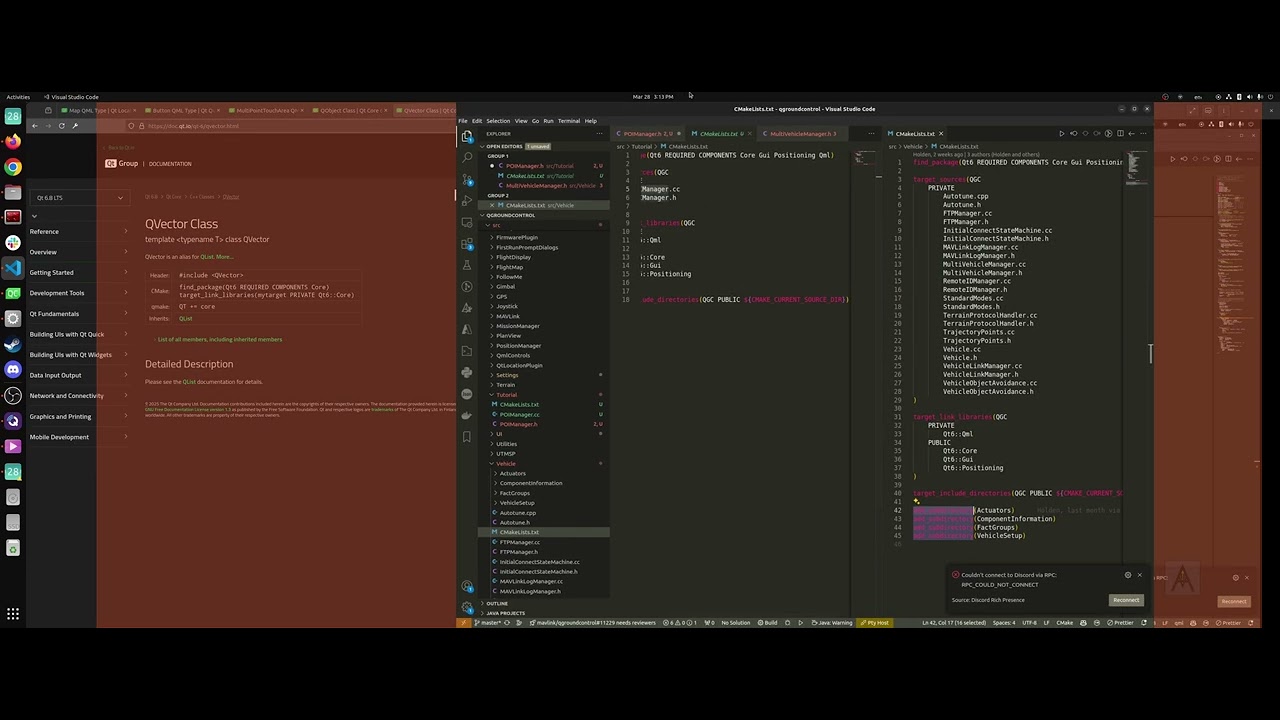
Task: Close CMakeLists.txt src/Vehicle in Open Editors
Action: (493, 205)
